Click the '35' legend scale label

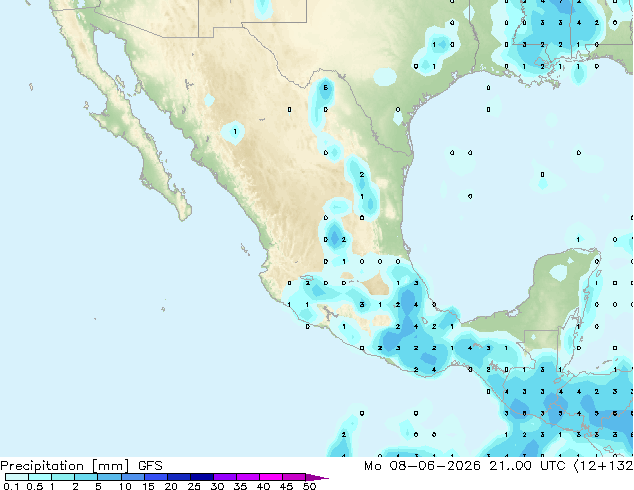240,486
